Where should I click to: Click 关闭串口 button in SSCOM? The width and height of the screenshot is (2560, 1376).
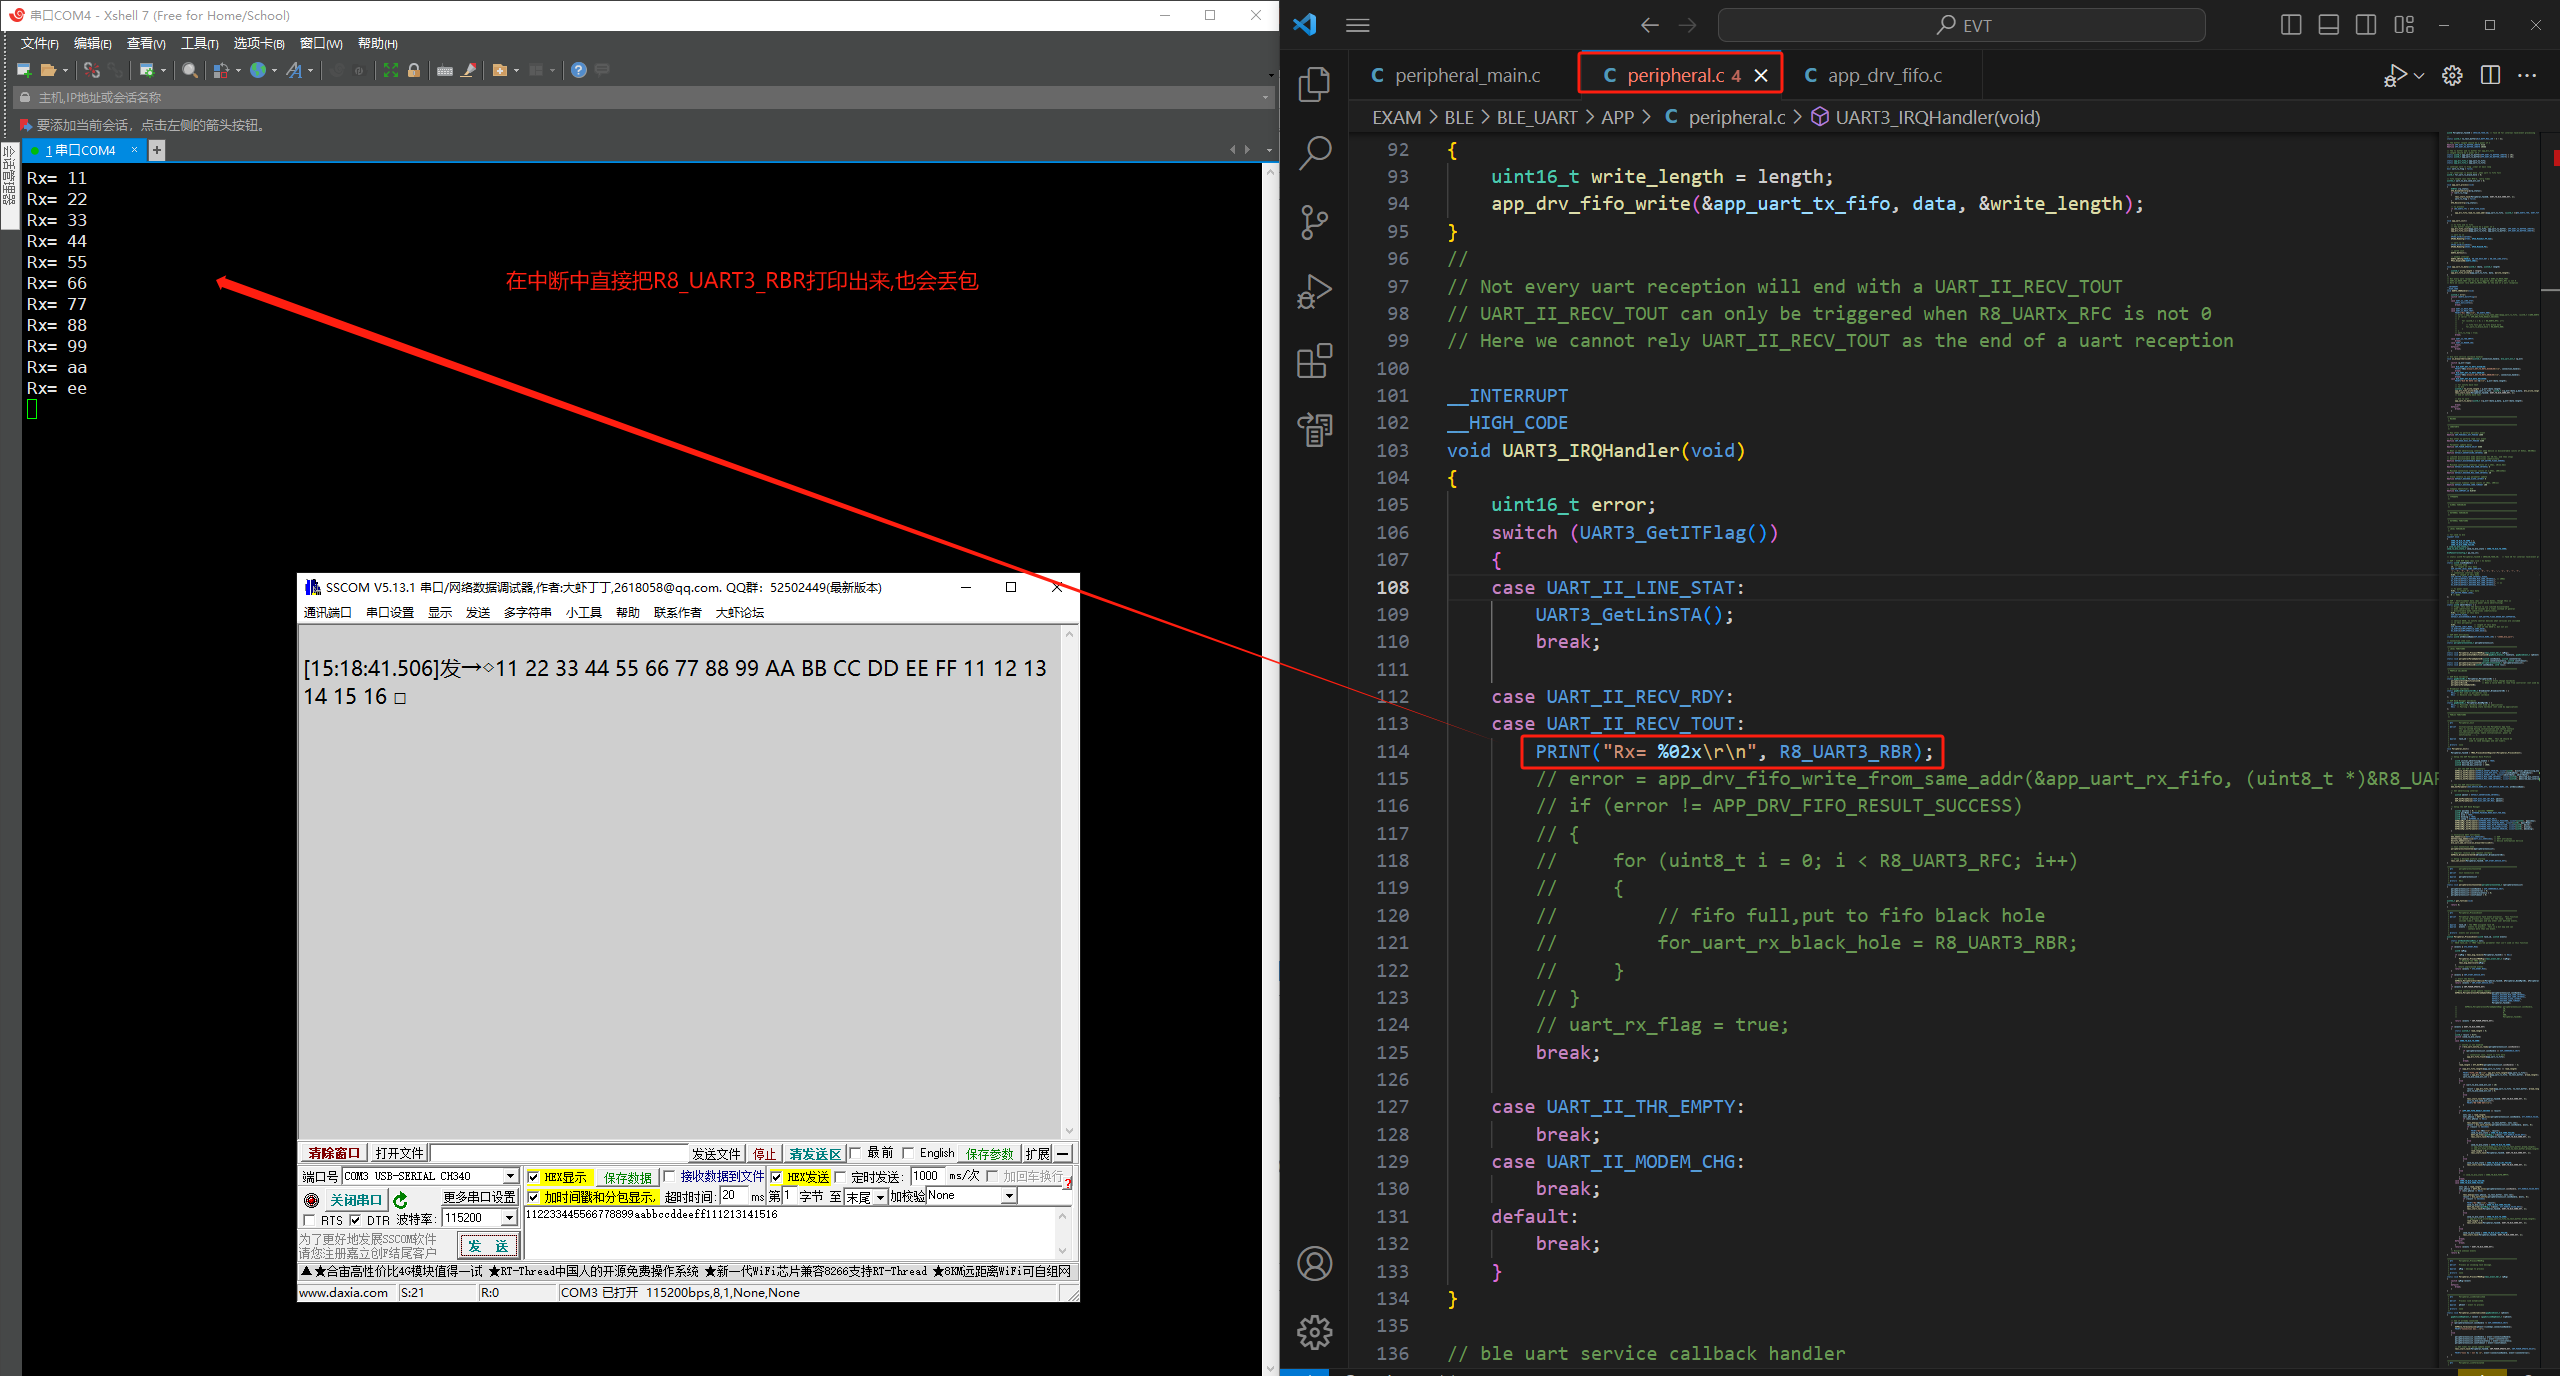point(355,1200)
